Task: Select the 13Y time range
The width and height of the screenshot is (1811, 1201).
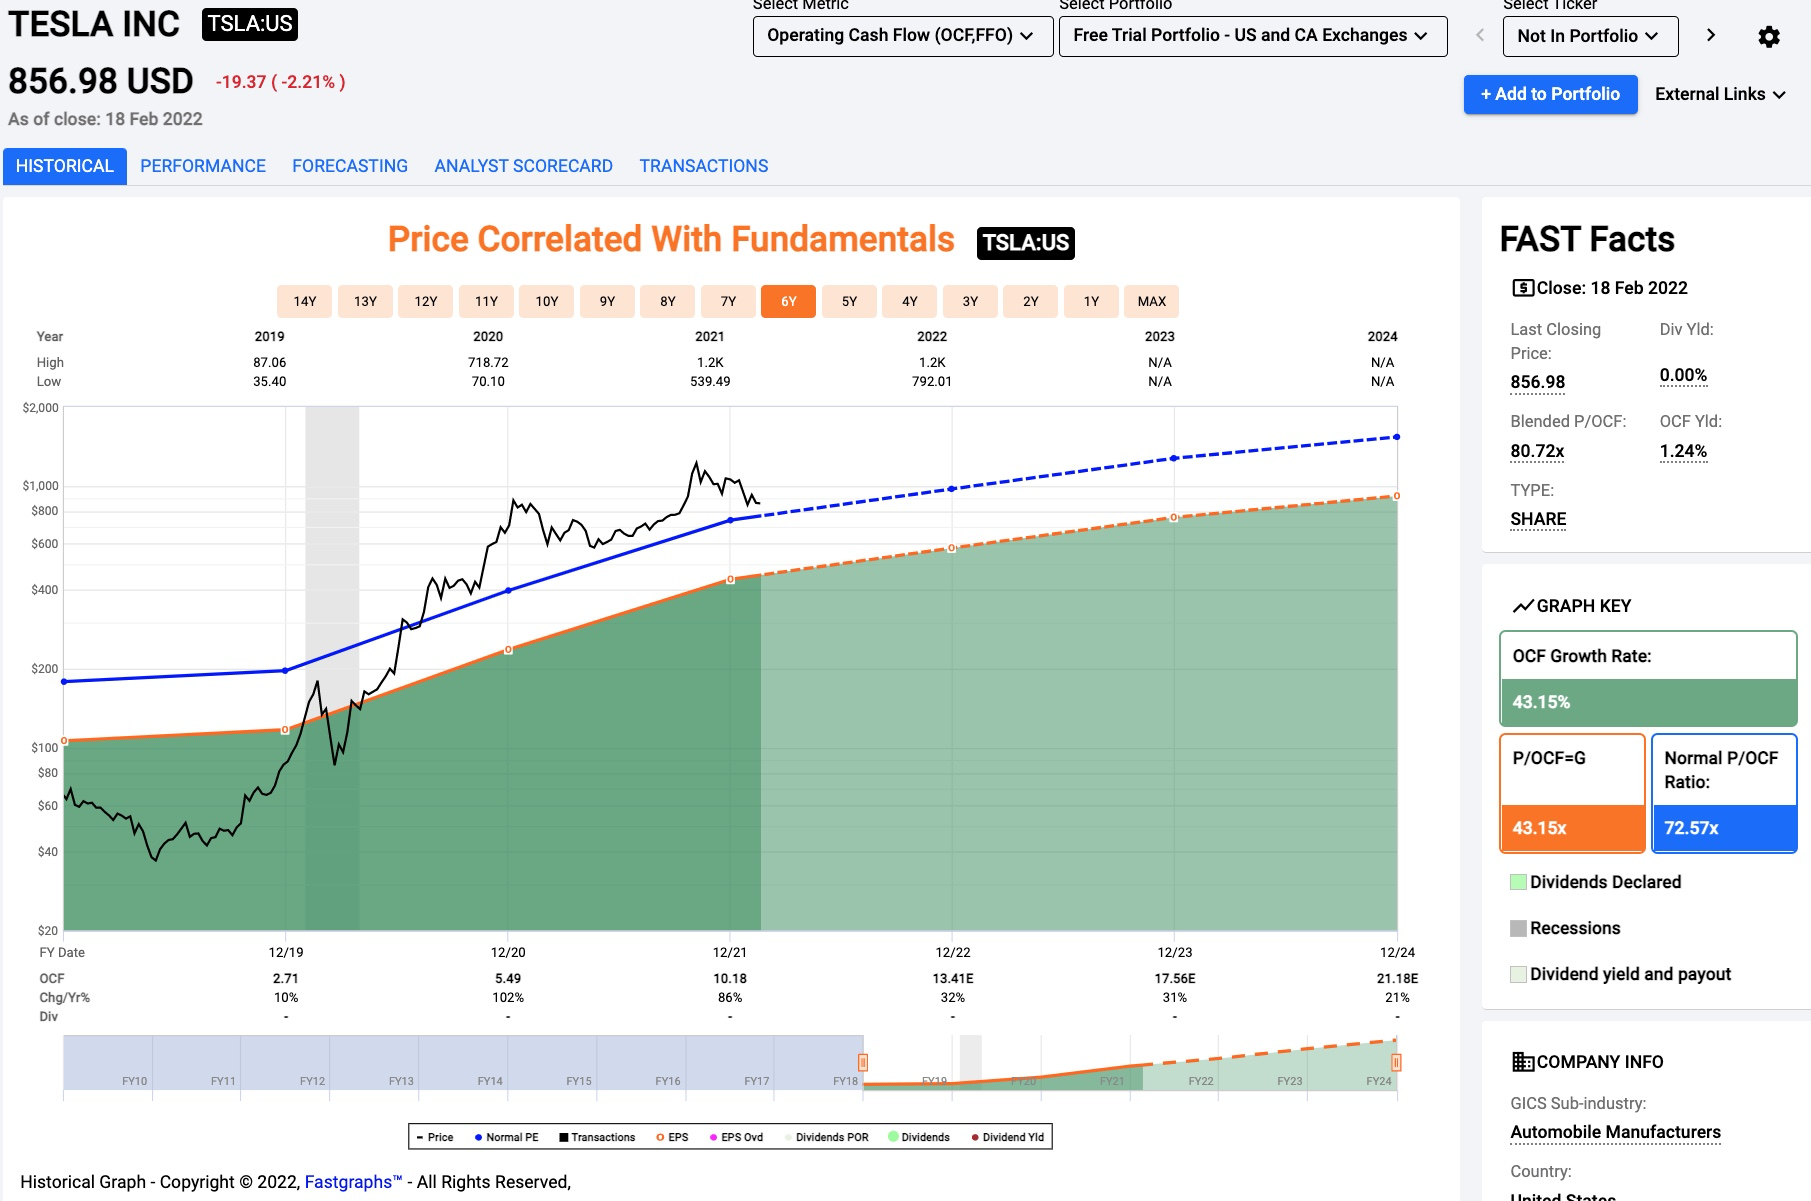Action: [365, 301]
